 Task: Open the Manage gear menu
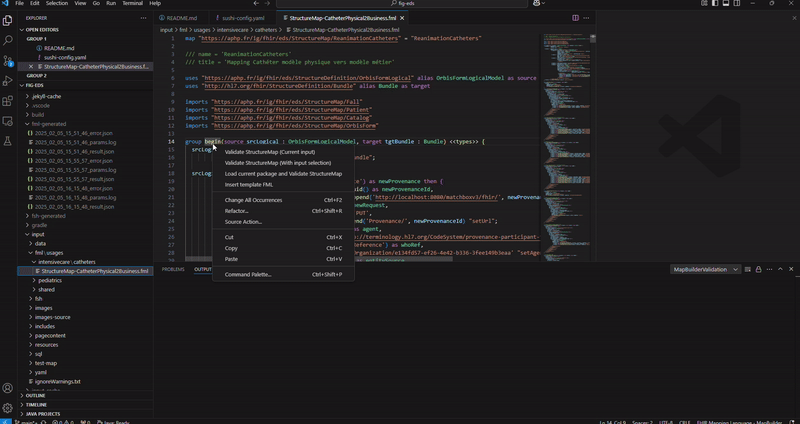[8, 408]
